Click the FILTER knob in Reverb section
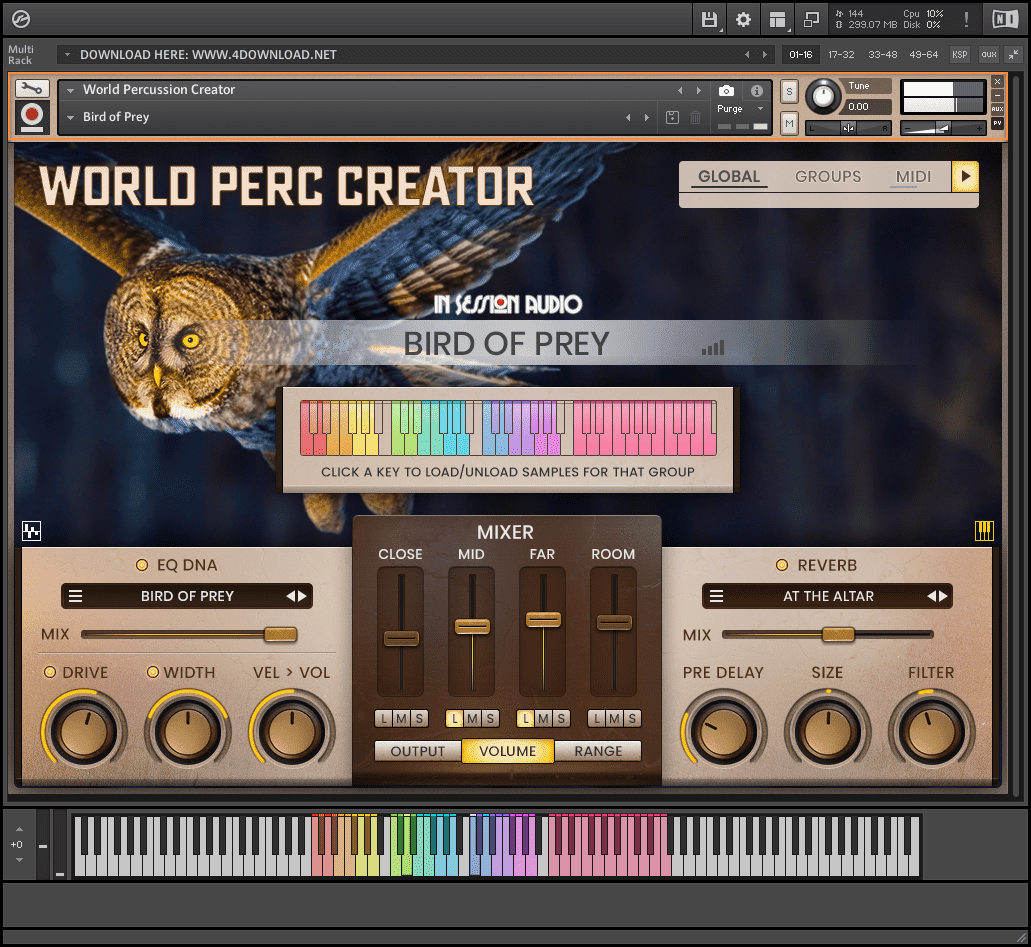Screen dimensions: 1031x947 pos(931,731)
